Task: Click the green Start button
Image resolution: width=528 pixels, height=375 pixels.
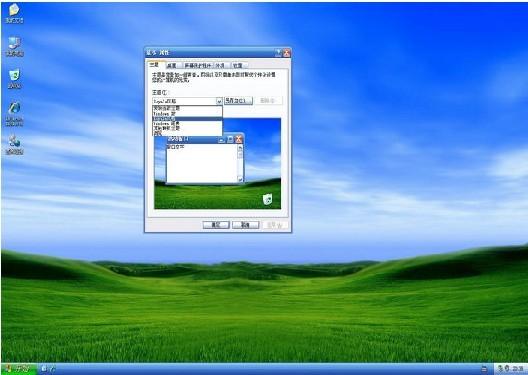Action: pos(19,369)
